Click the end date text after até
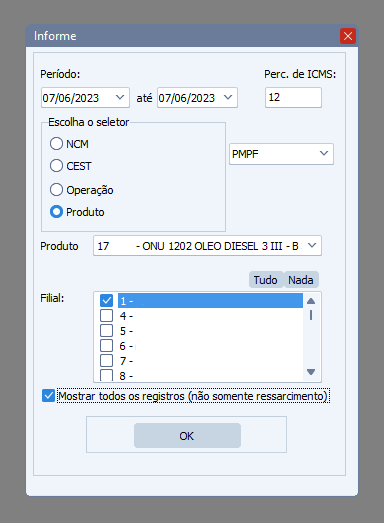 click(x=186, y=98)
